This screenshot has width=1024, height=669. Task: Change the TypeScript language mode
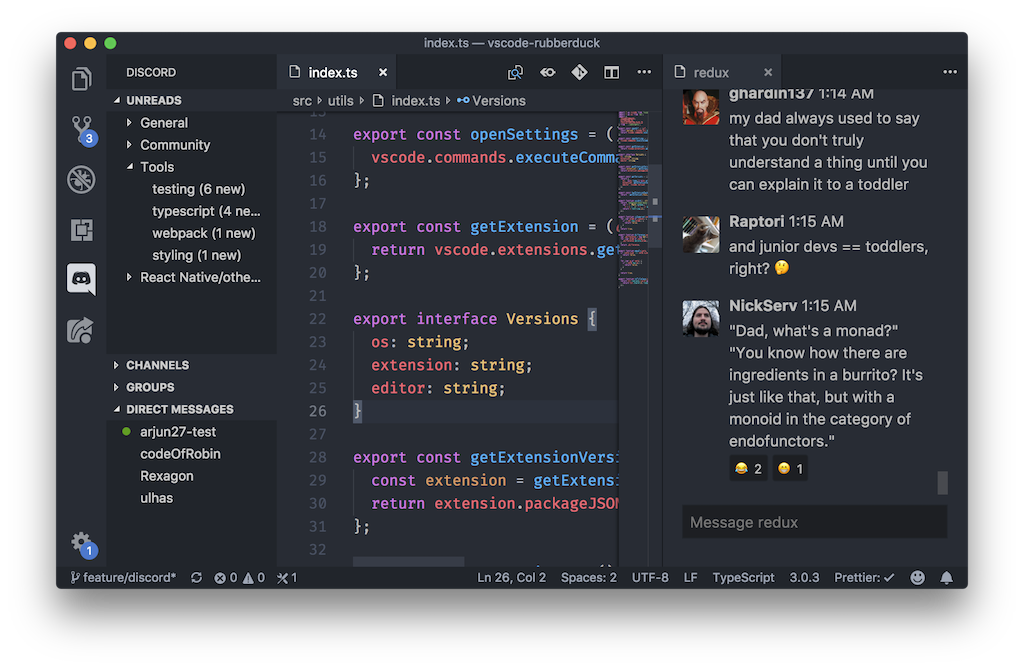click(x=743, y=578)
